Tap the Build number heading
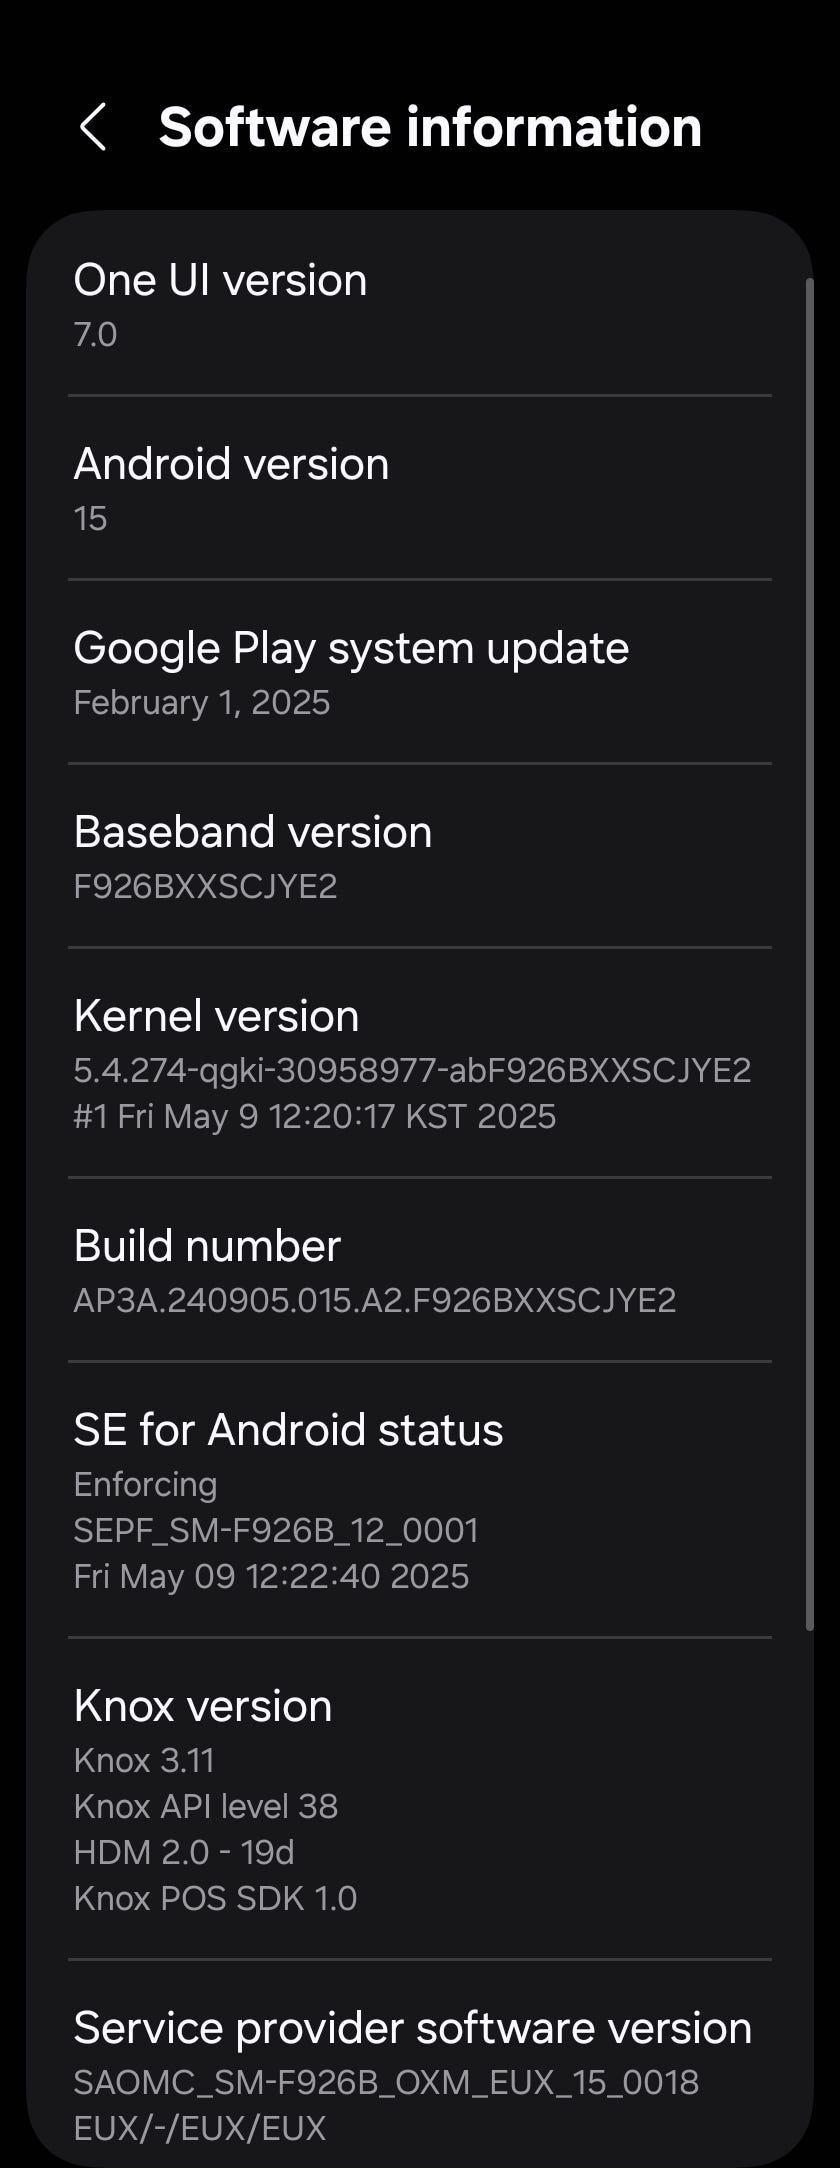The height and width of the screenshot is (2168, 840). [x=207, y=1247]
